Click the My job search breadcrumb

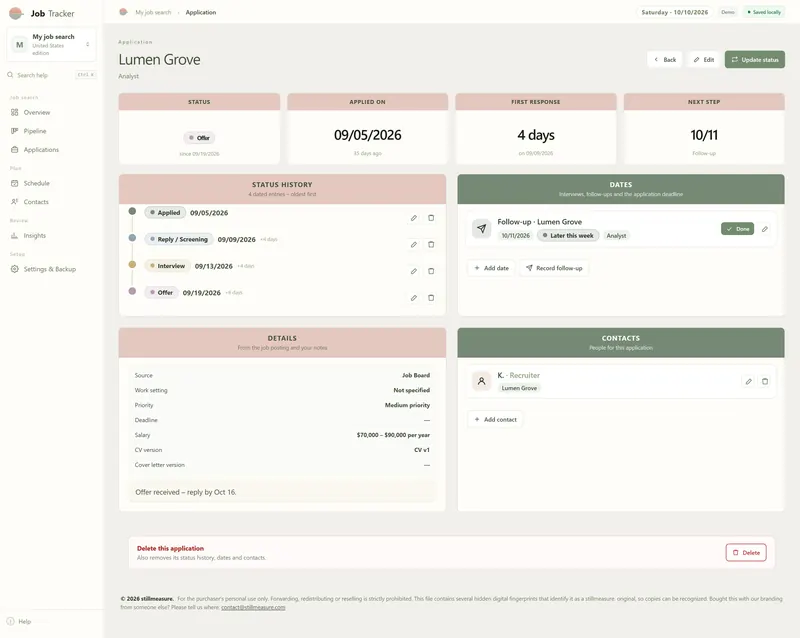[x=153, y=12]
